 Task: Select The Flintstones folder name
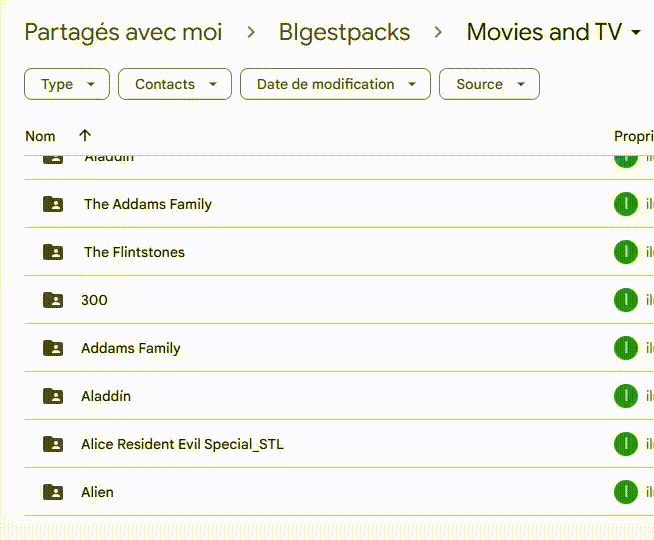134,252
